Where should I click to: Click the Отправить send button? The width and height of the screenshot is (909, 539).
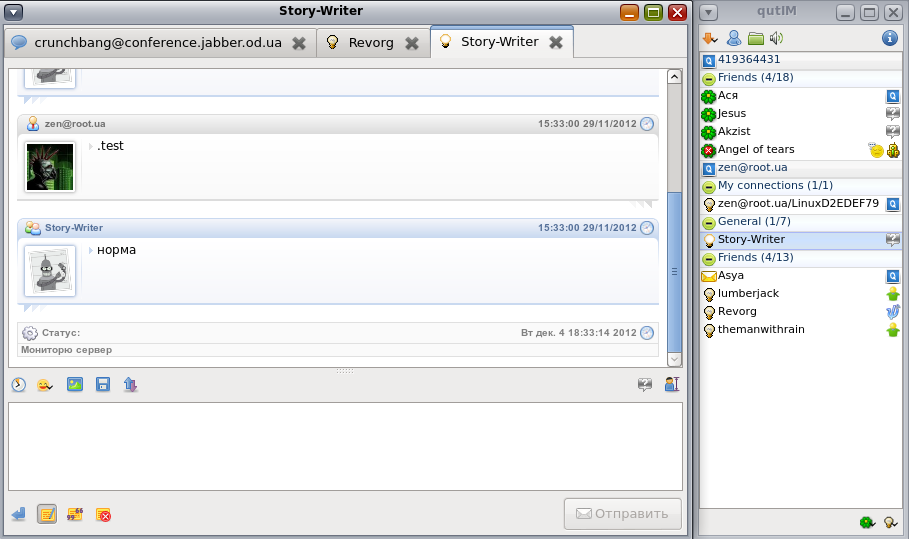click(x=623, y=514)
